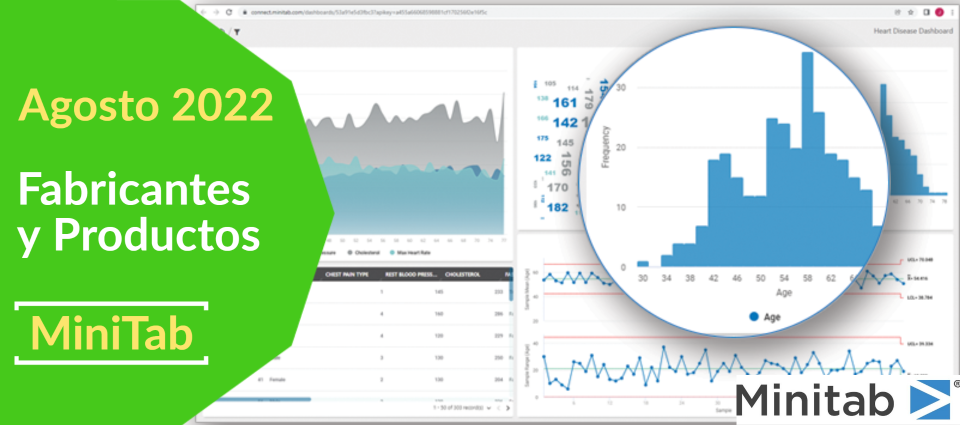Image resolution: width=960 pixels, height=425 pixels.
Task: Click the blood pressure cell 160
Action: pyautogui.click(x=439, y=313)
